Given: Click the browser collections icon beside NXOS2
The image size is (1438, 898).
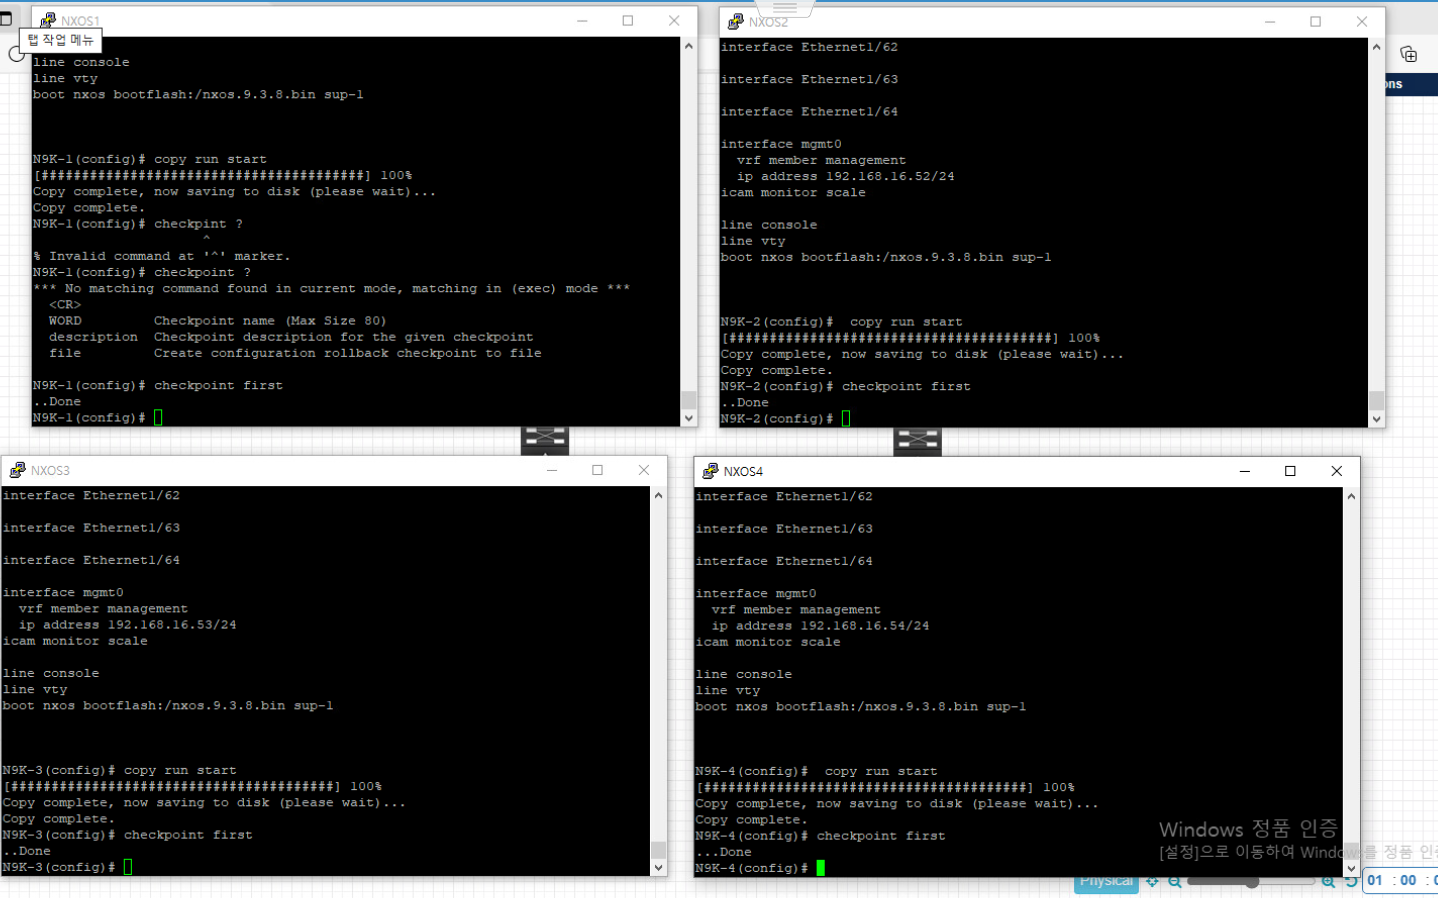Looking at the screenshot, I should (x=1408, y=54).
